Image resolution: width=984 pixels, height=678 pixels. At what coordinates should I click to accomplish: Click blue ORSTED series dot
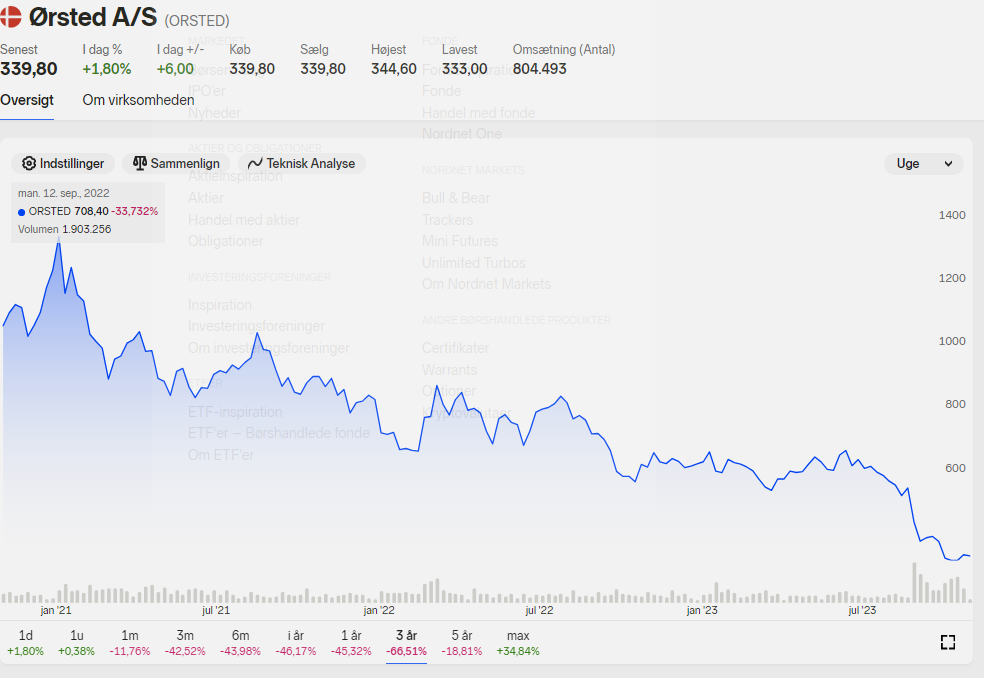click(x=22, y=212)
